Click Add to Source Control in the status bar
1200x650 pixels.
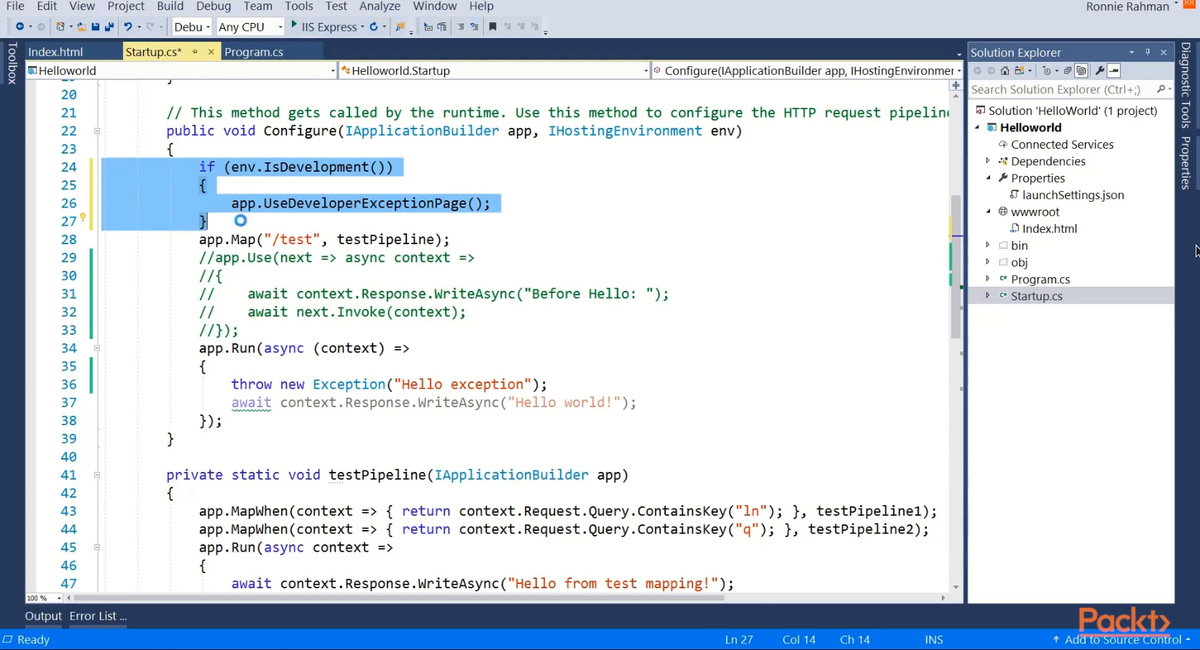1121,640
